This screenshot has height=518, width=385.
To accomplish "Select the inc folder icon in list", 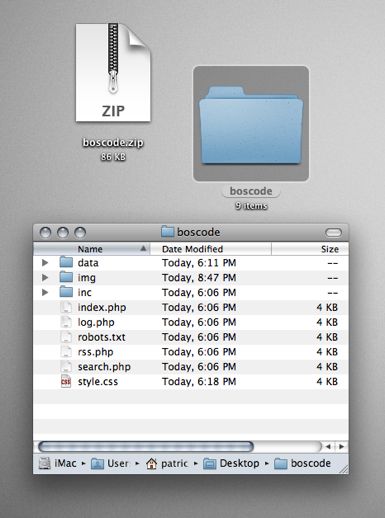I will 66,292.
